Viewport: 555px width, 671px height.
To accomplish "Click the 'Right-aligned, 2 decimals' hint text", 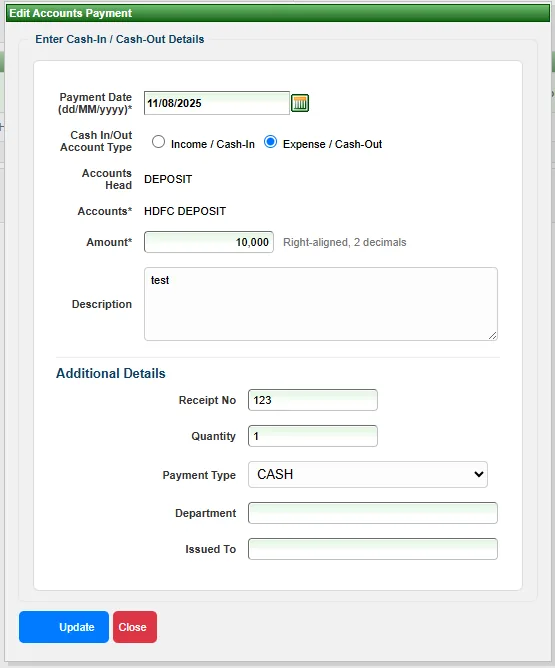I will pyautogui.click(x=344, y=242).
